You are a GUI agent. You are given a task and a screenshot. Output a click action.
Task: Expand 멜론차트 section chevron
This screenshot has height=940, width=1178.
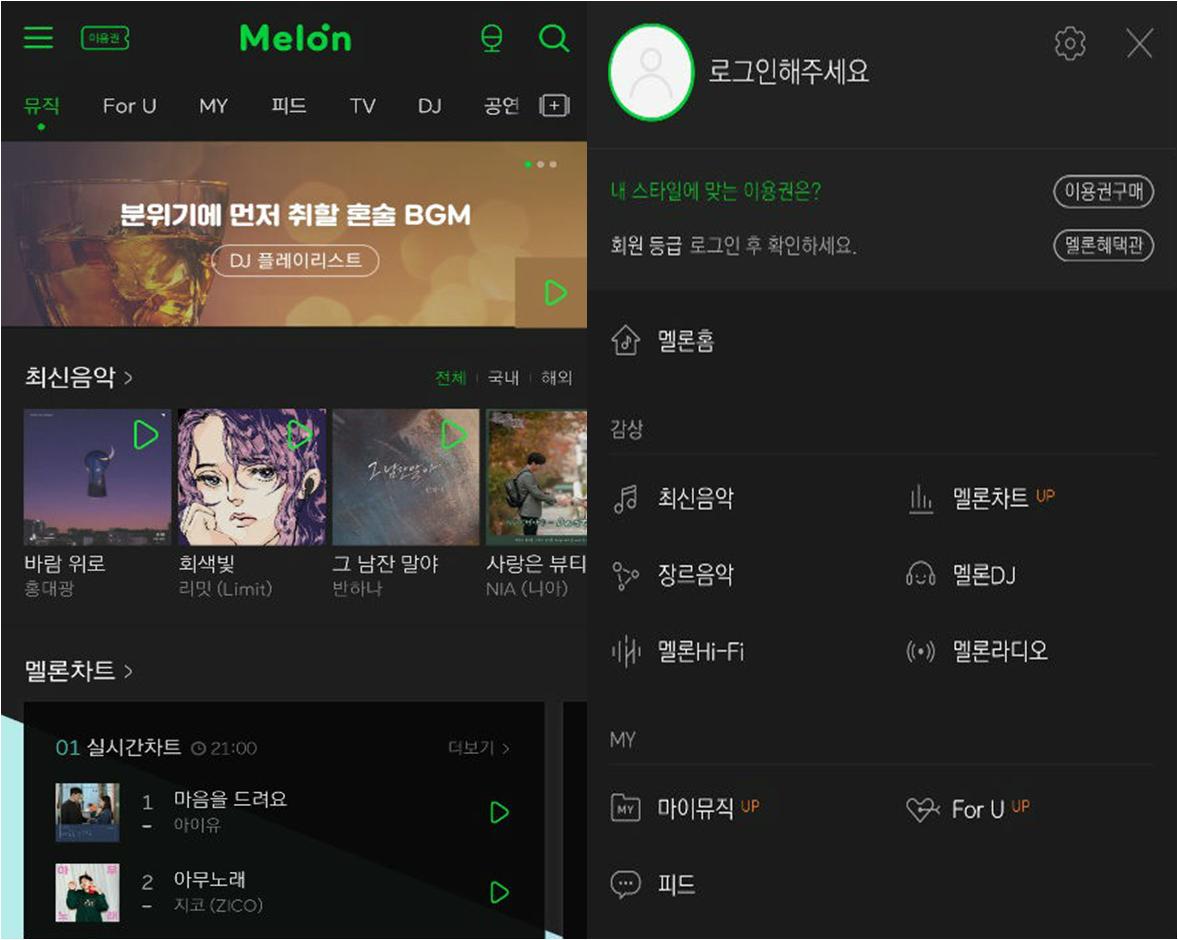[x=128, y=671]
